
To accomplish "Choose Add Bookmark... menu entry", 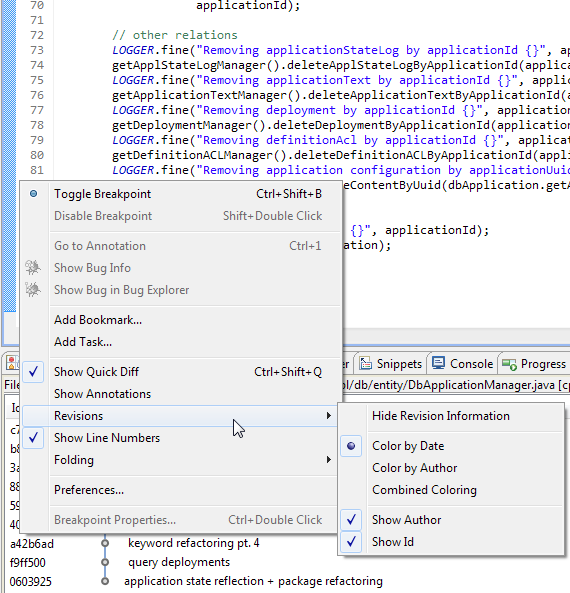I will 180,320.
